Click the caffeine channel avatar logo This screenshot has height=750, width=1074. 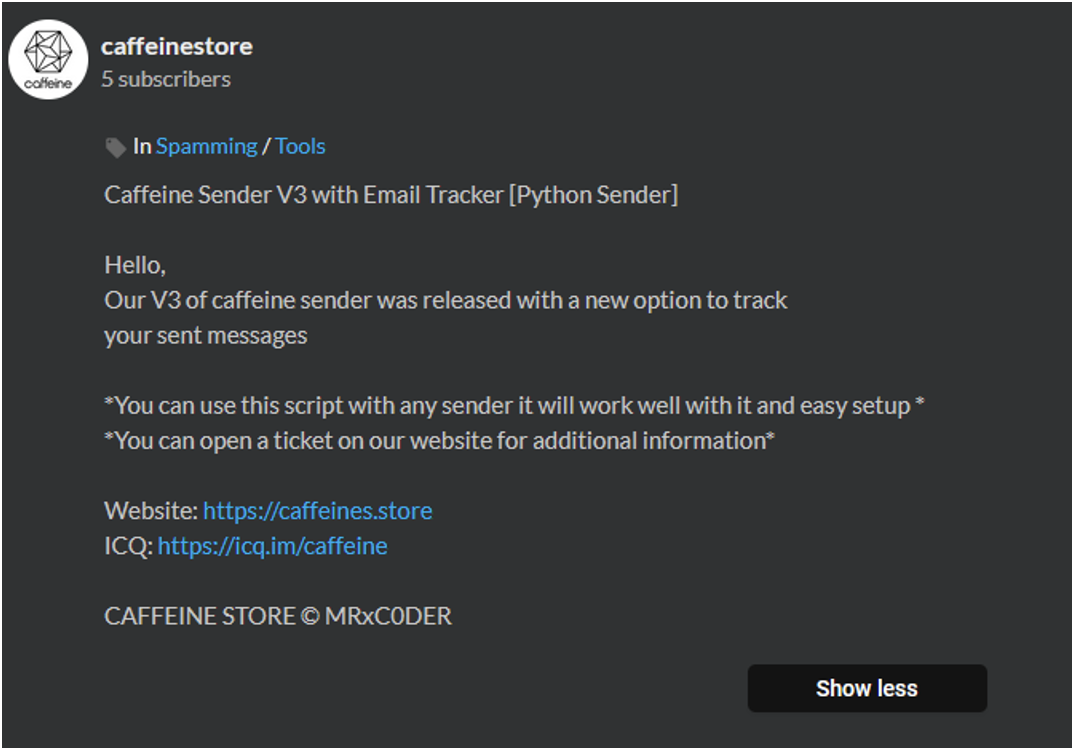coord(48,60)
